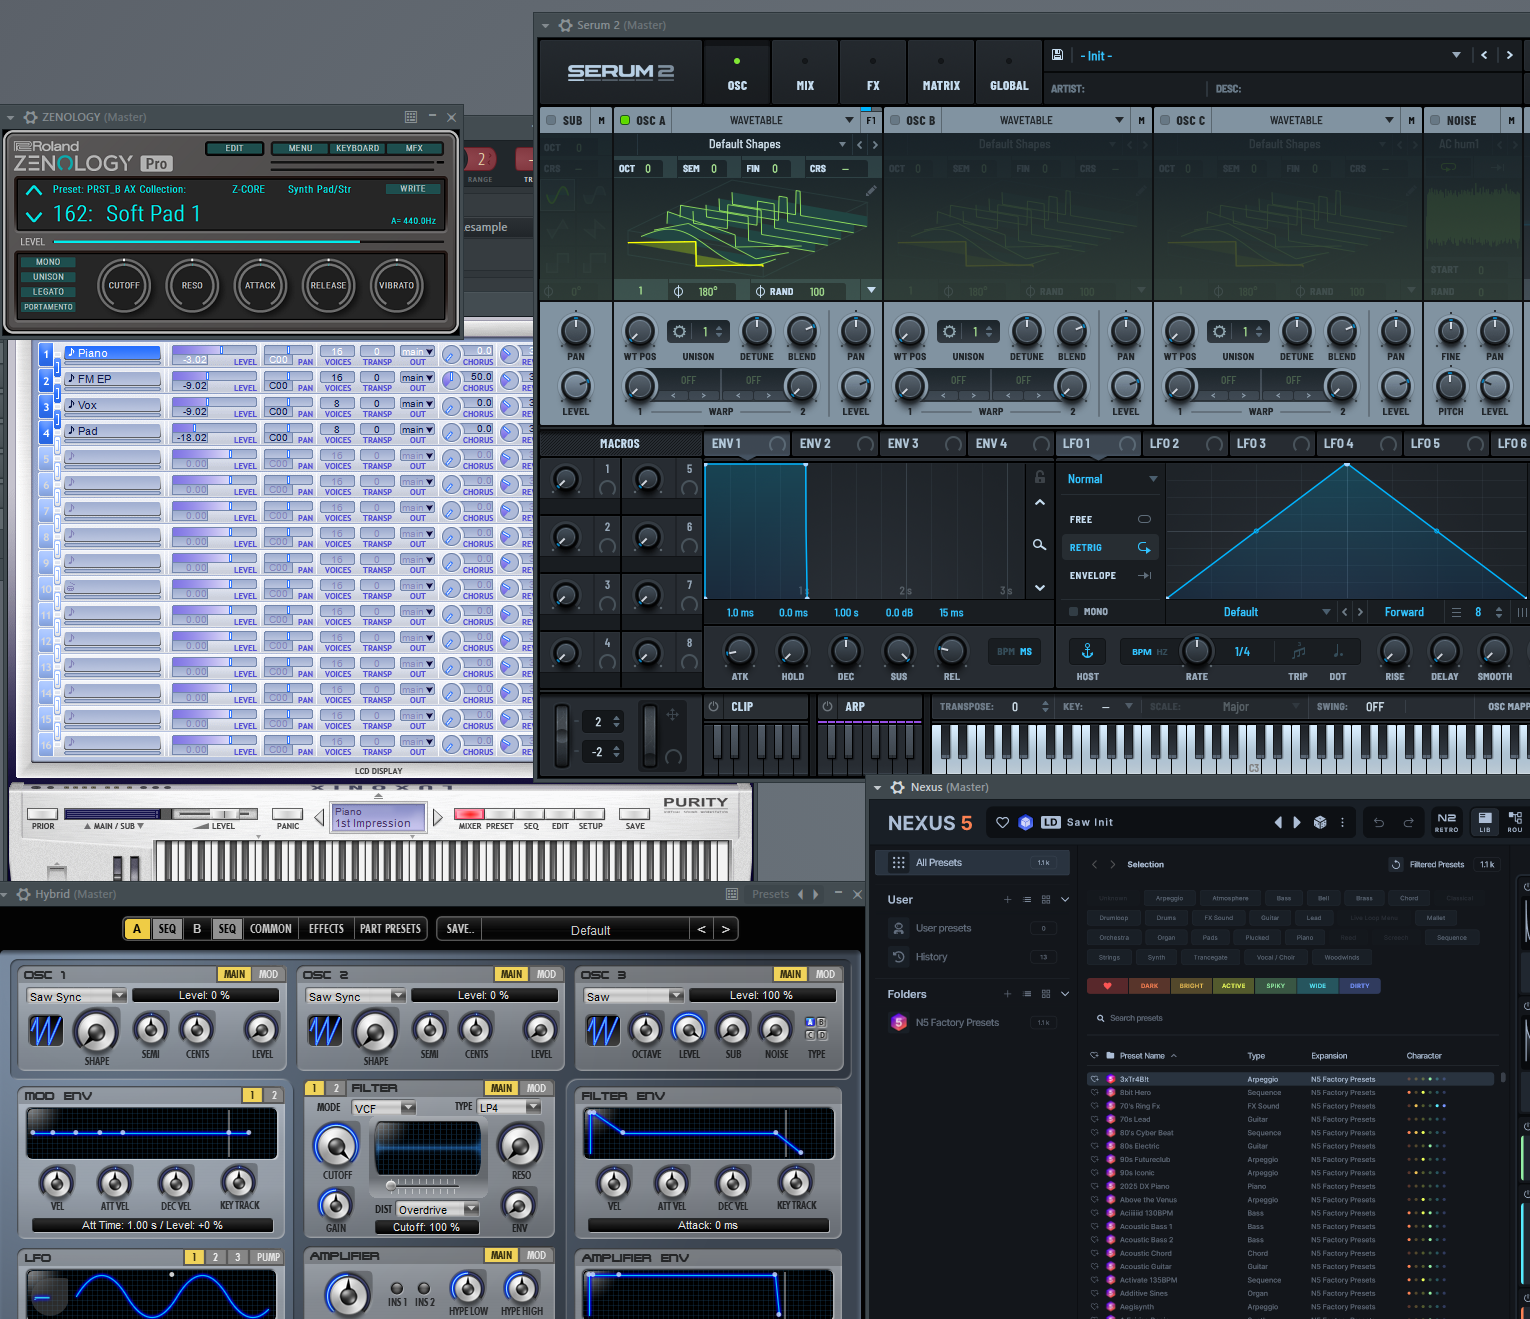The width and height of the screenshot is (1530, 1319).
Task: Open the Hybrid EFFECTS tab
Action: coord(326,929)
